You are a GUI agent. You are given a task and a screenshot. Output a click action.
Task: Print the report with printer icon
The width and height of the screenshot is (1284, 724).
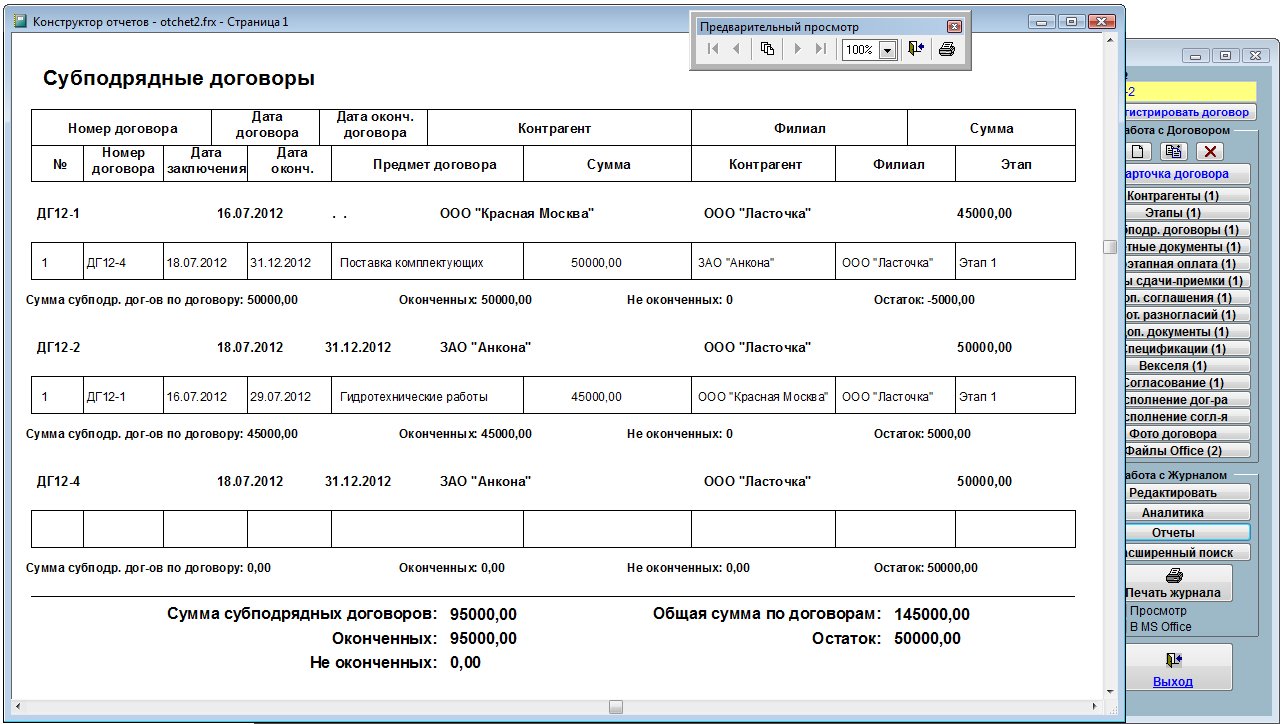point(947,49)
